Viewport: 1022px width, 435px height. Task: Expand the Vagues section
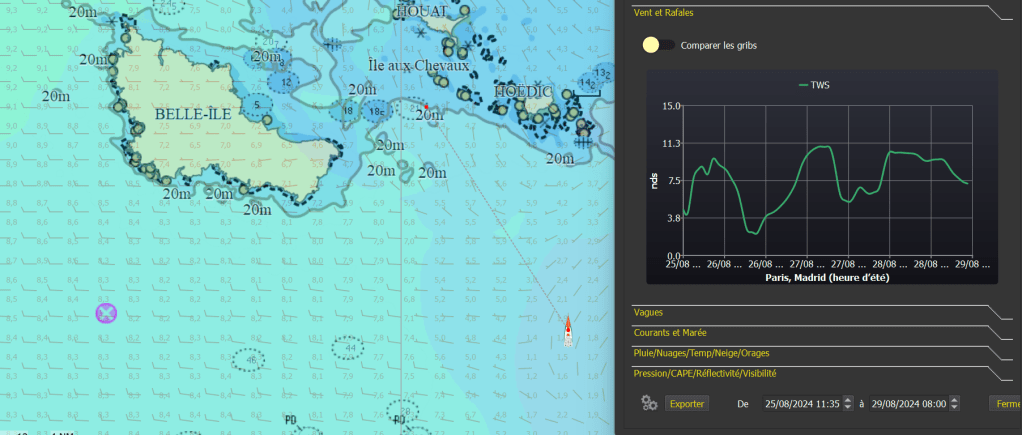pyautogui.click(x=648, y=313)
